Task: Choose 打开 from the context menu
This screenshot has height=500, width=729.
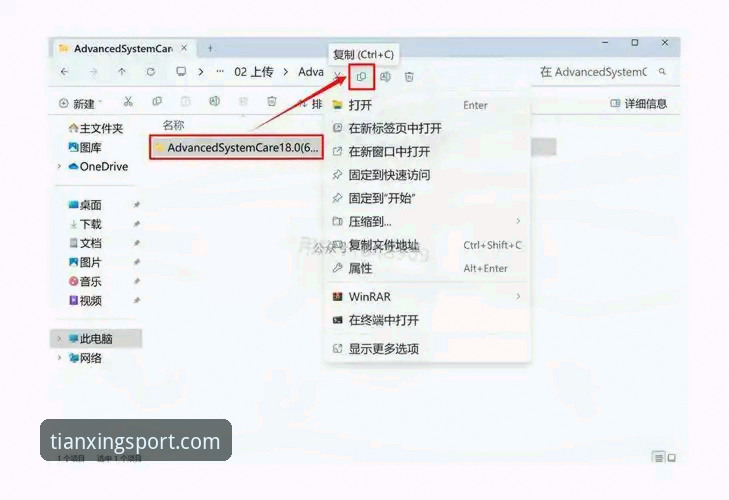Action: coord(427,105)
